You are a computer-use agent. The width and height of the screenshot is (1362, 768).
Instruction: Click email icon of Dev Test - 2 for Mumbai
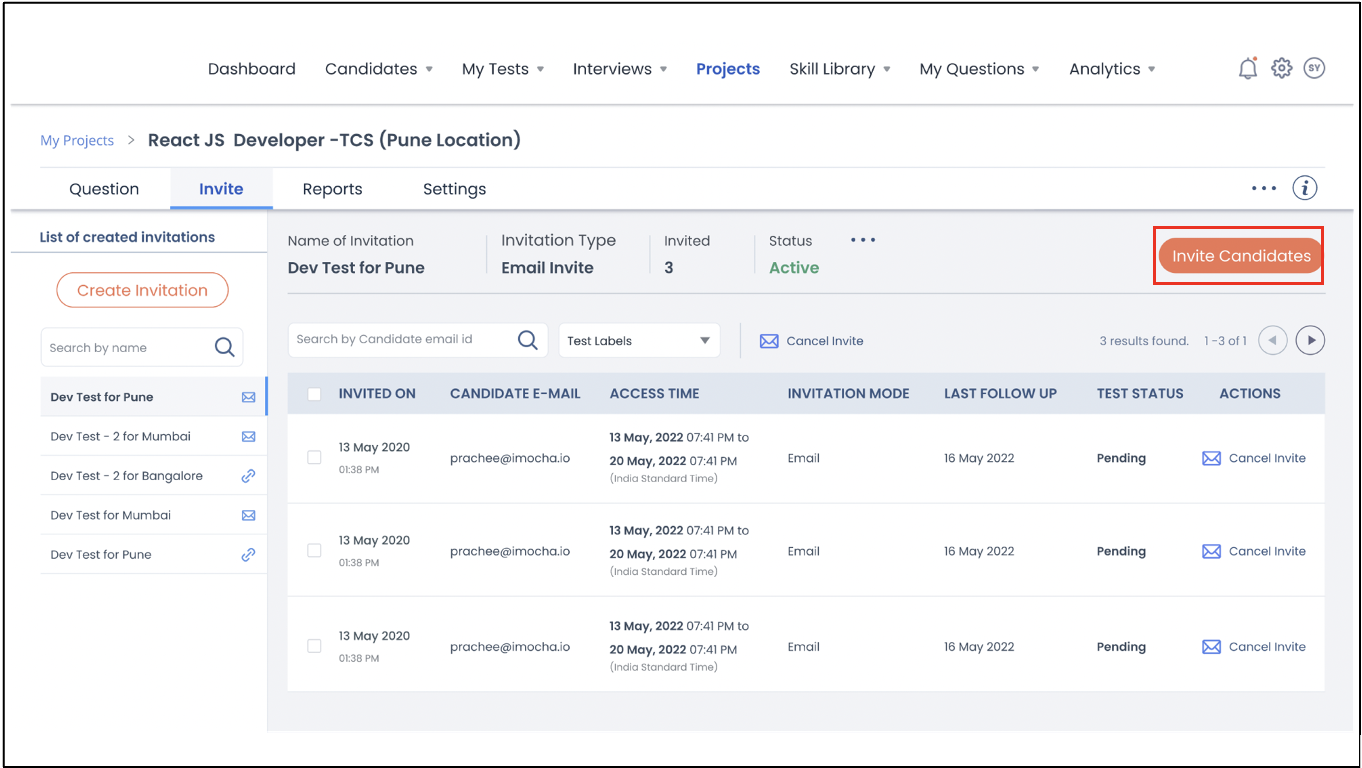coord(248,436)
